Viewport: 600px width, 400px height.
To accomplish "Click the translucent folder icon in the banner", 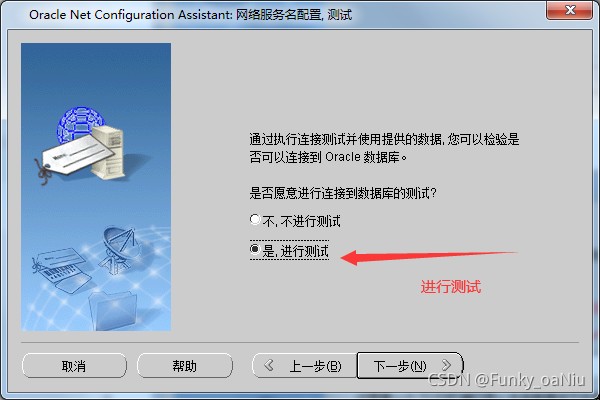I will [113, 310].
